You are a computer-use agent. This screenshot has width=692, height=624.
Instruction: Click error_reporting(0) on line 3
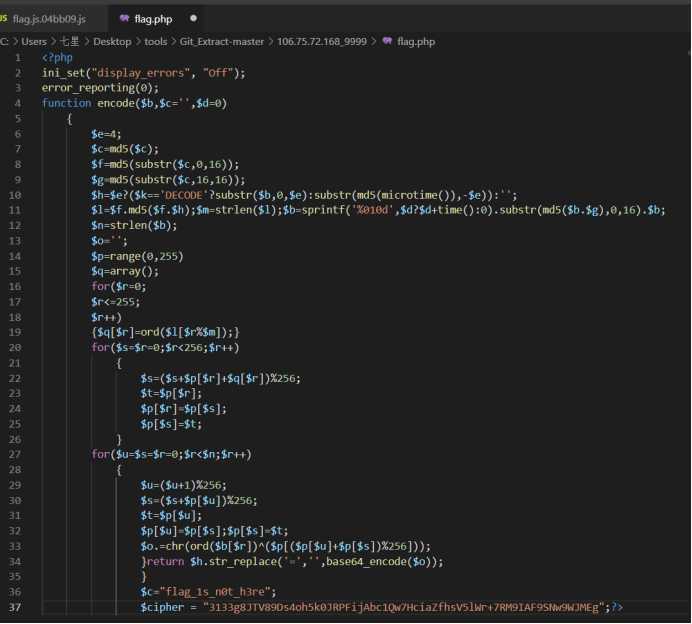[x=100, y=88]
